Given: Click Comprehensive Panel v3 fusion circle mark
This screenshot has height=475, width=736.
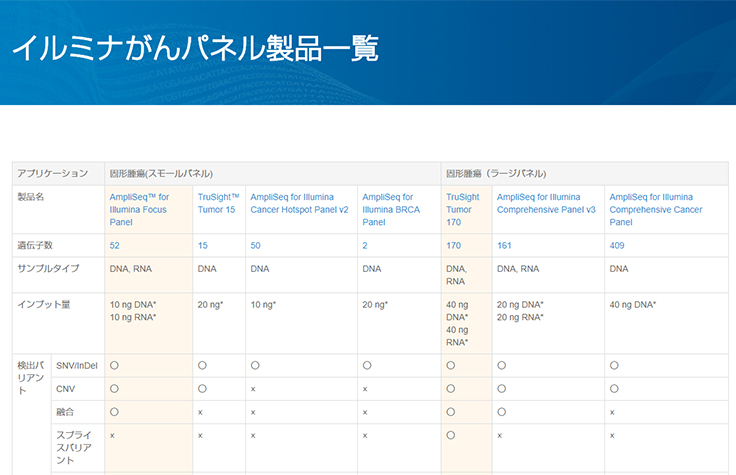Looking at the screenshot, I should (x=502, y=412).
